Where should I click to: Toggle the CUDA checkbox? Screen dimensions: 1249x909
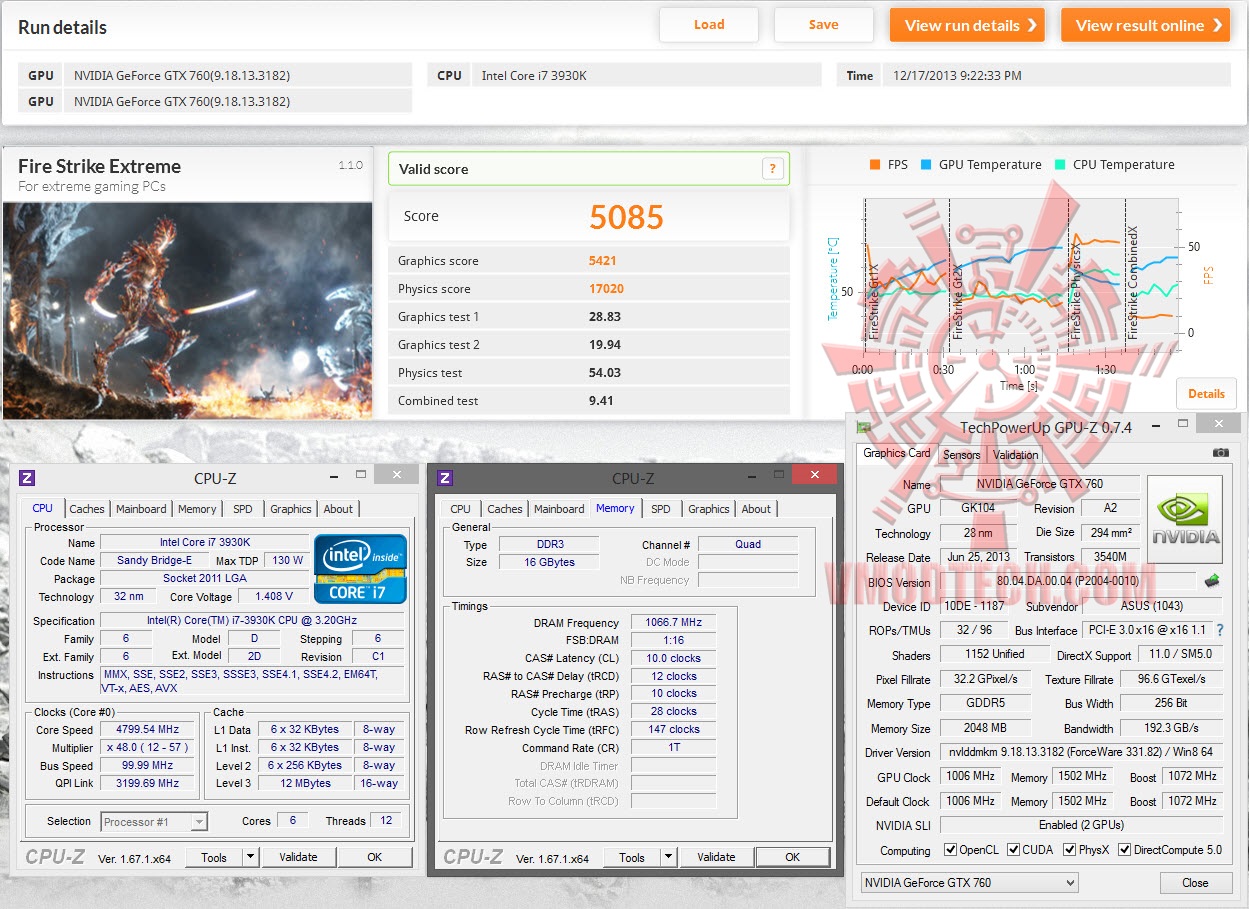pyautogui.click(x=1014, y=850)
